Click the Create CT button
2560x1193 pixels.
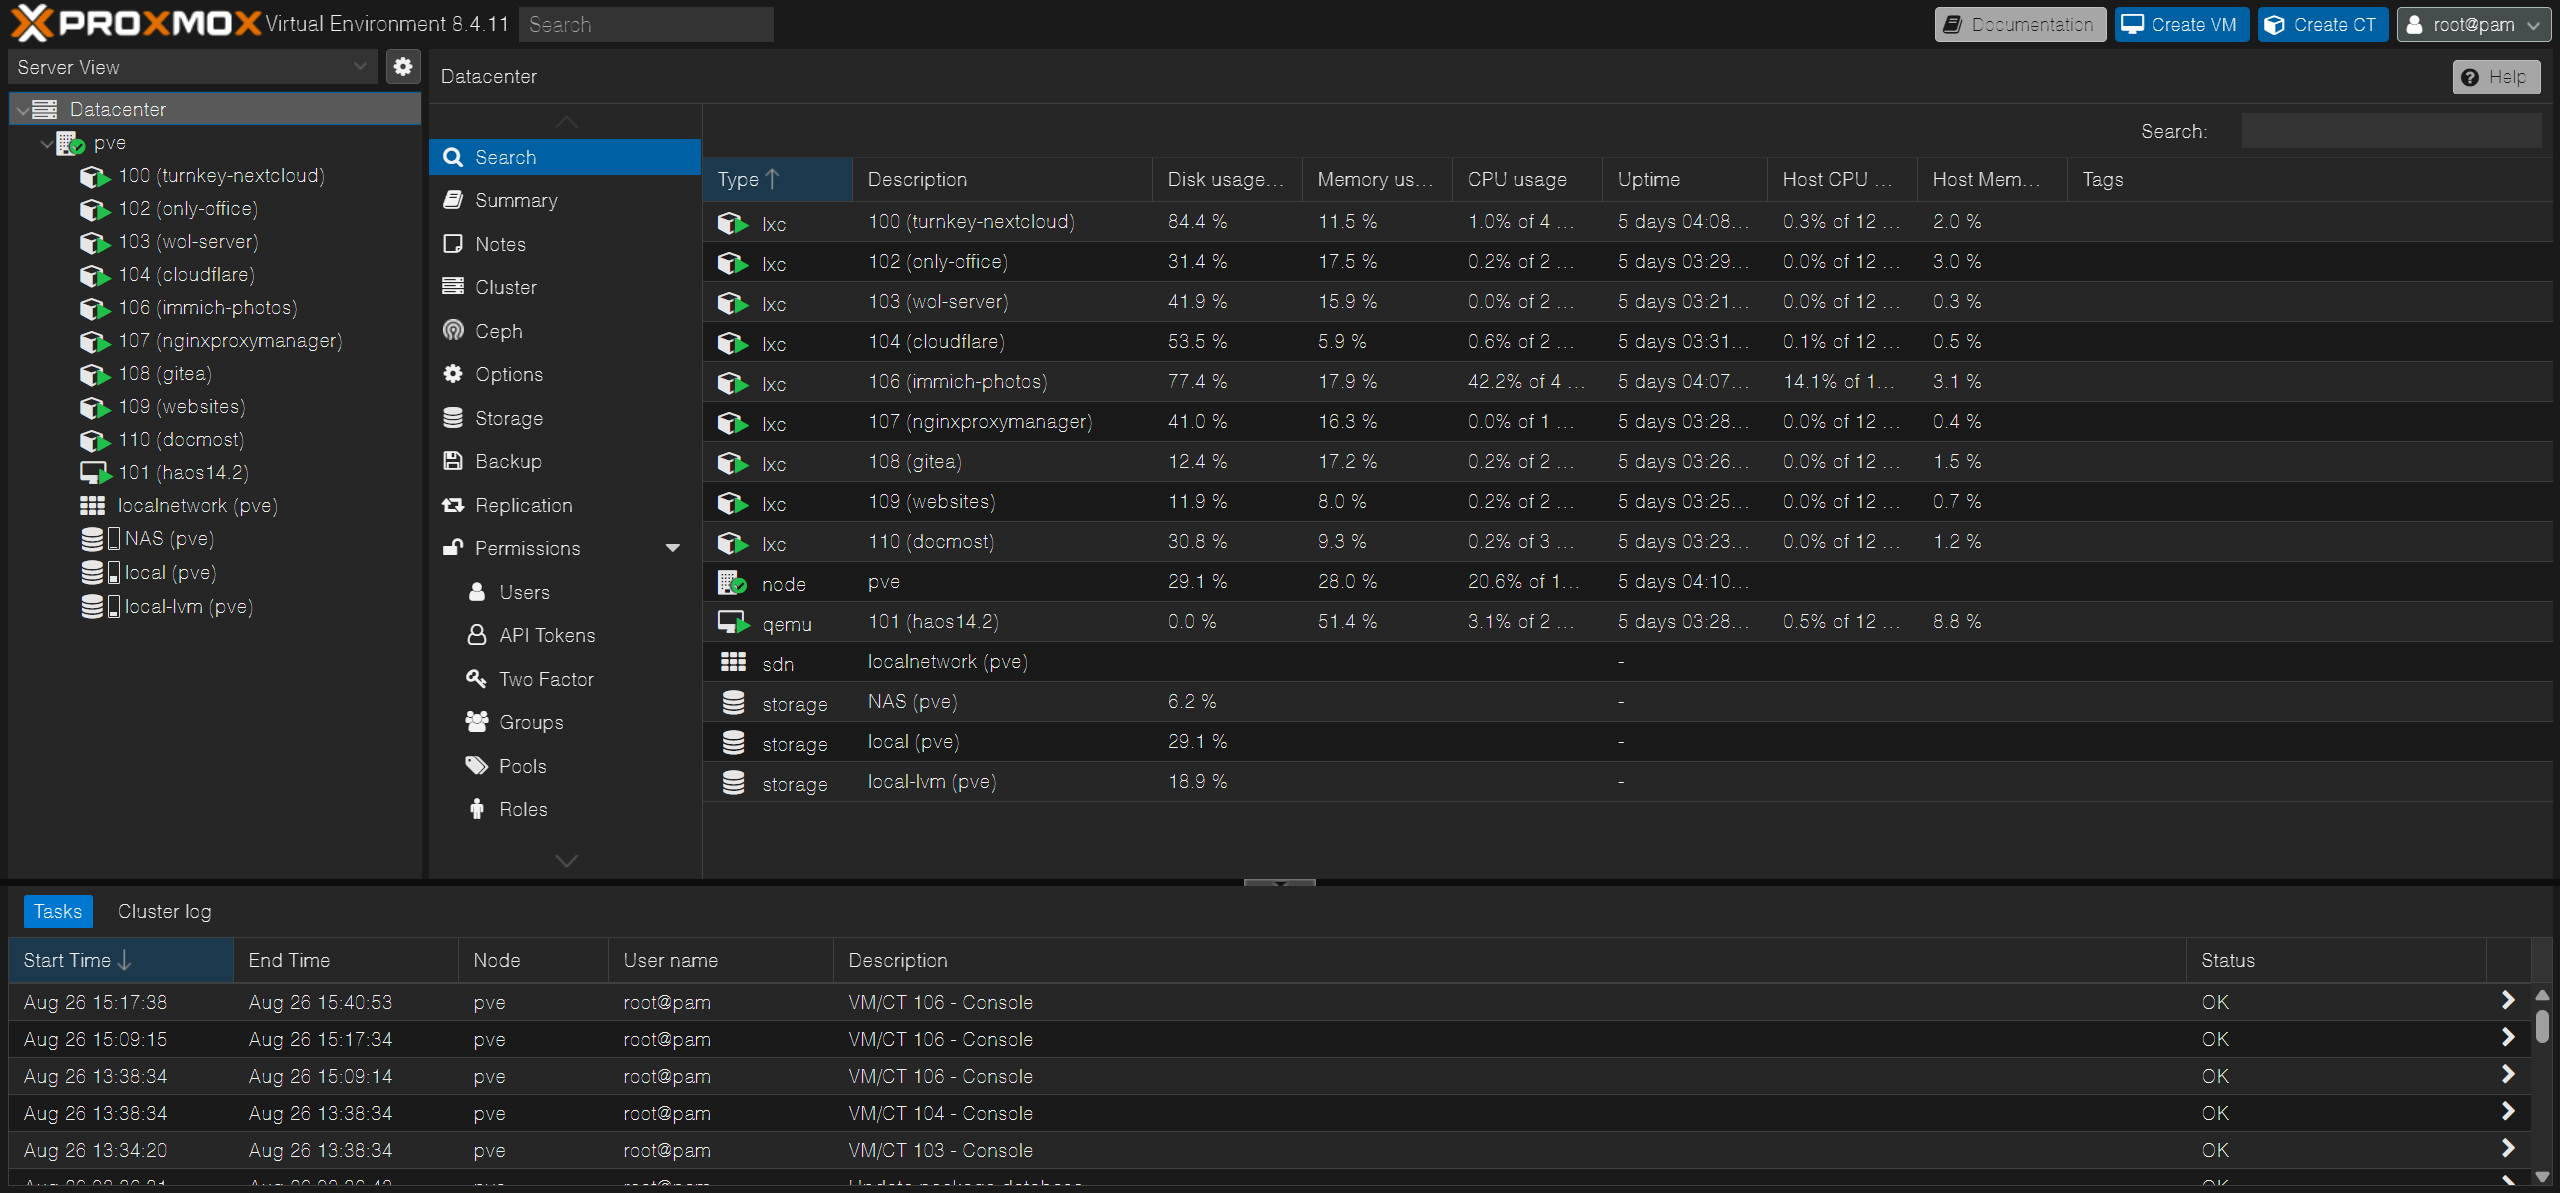coord(2322,24)
